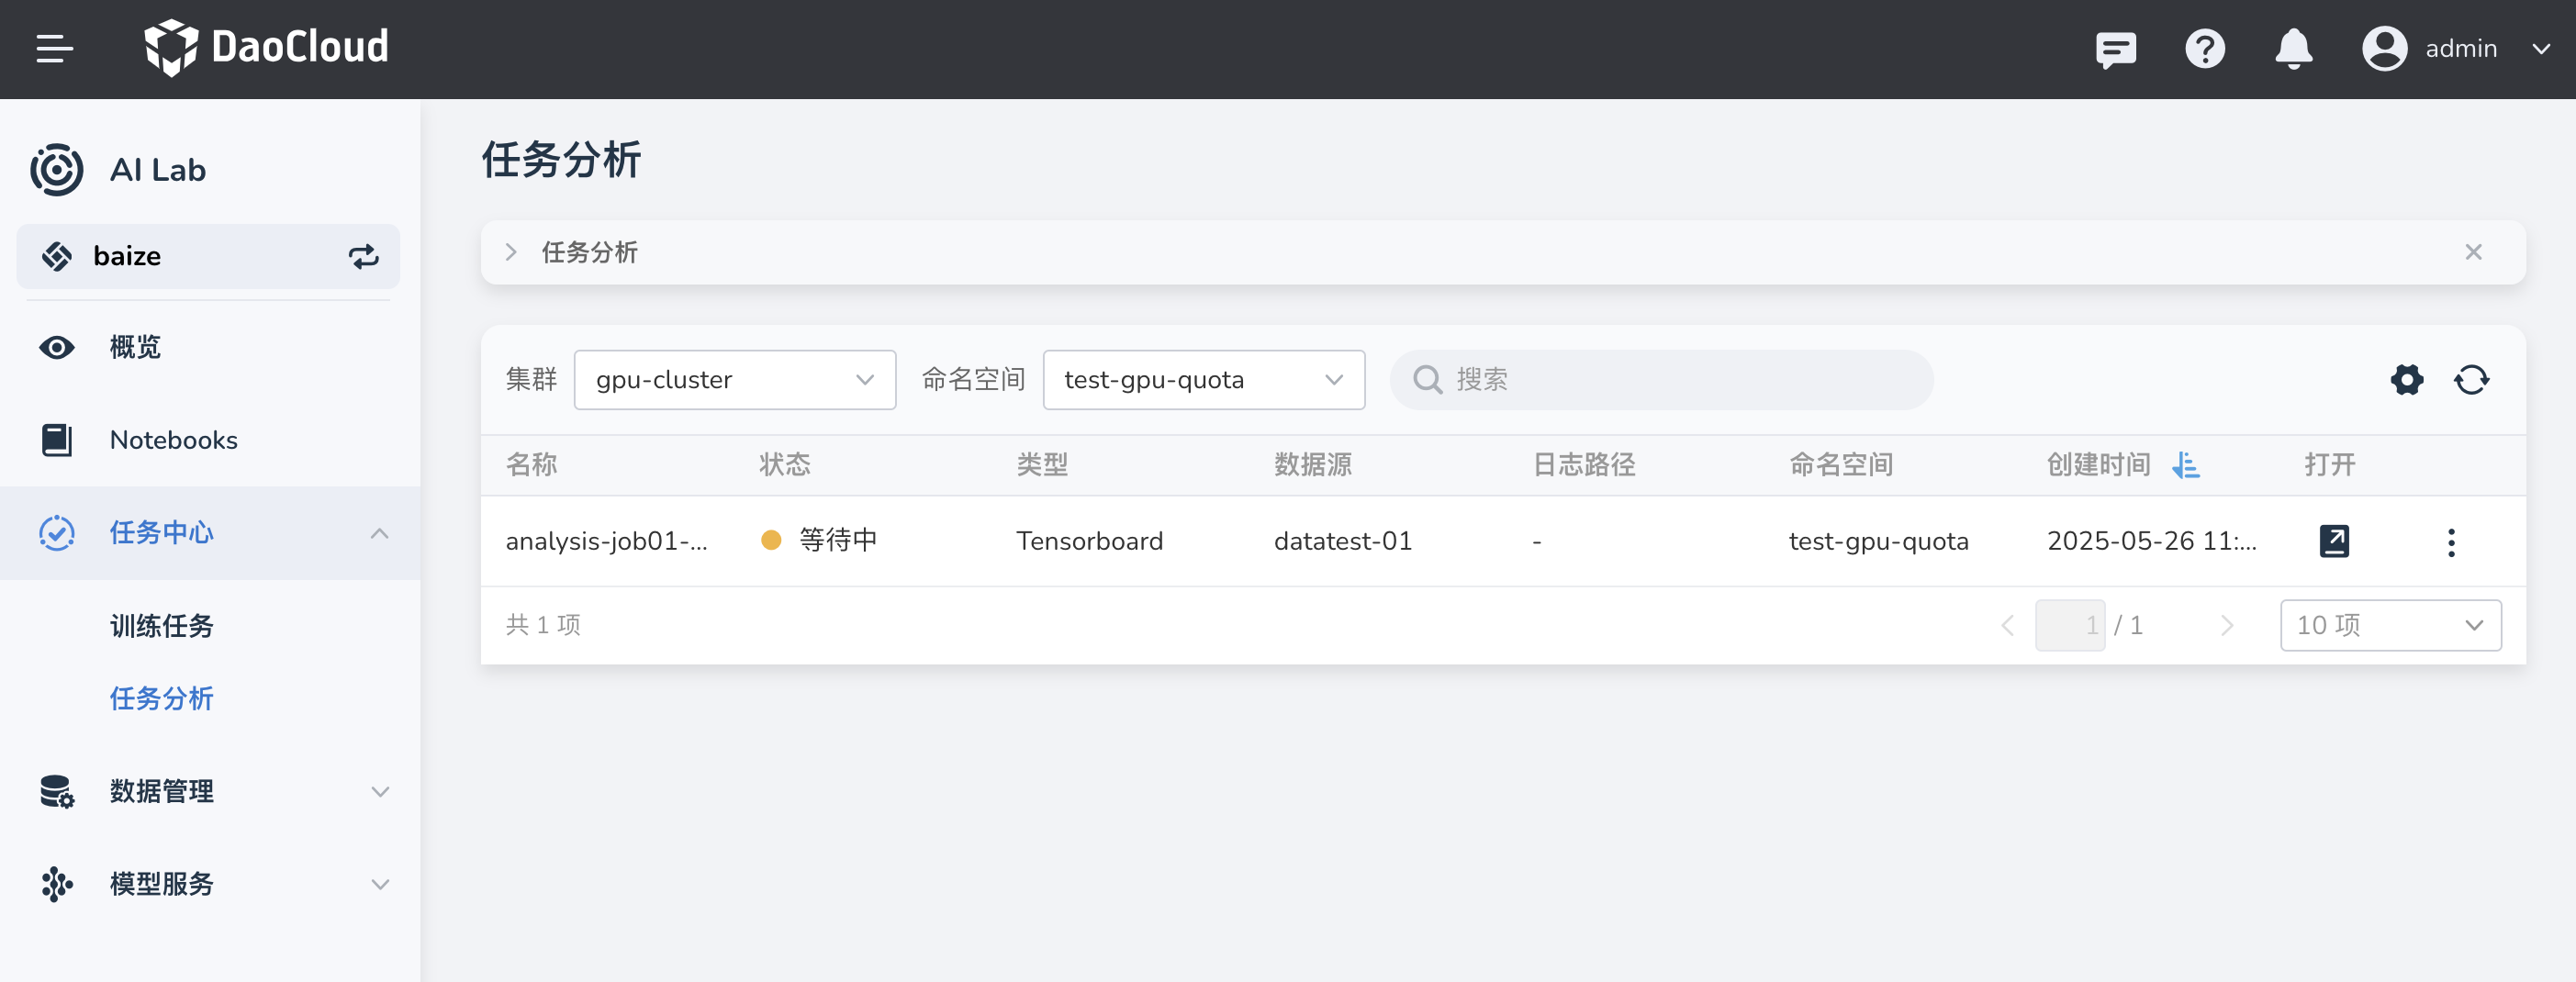Open the 集群 cluster dropdown
The height and width of the screenshot is (982, 2576).
pos(735,380)
